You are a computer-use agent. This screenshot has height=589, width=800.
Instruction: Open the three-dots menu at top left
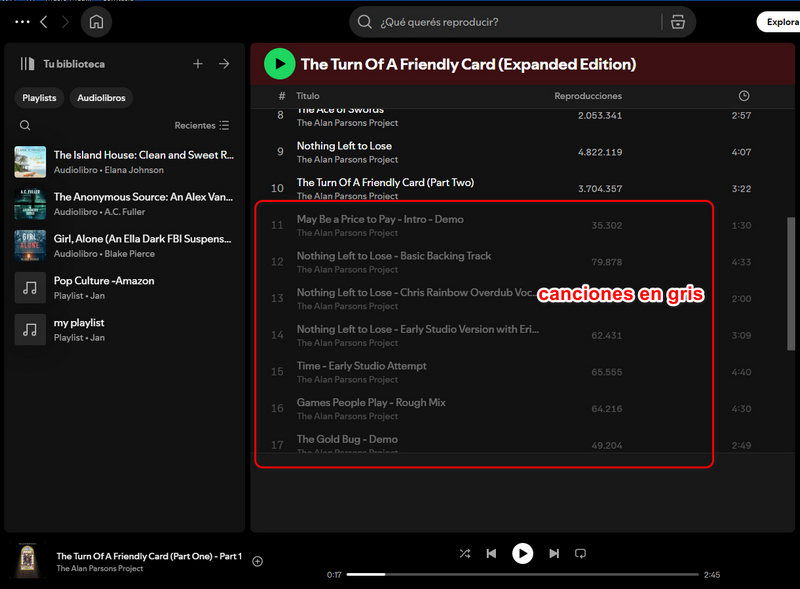pyautogui.click(x=22, y=21)
